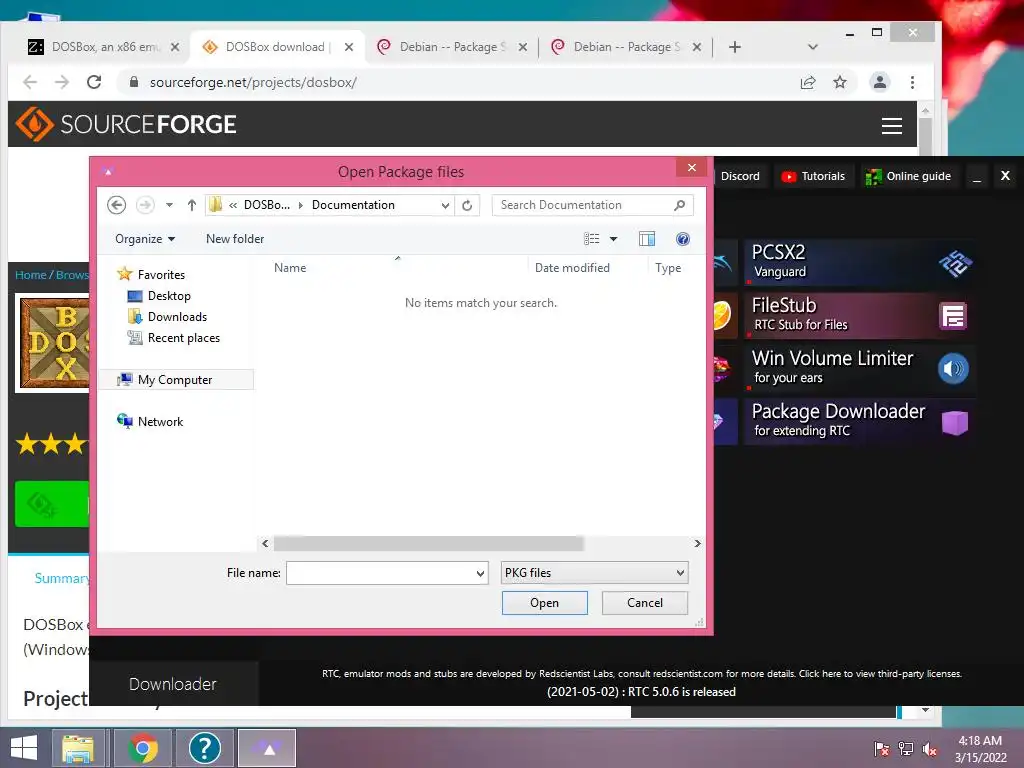Sort by Date modified column header
The height and width of the screenshot is (768, 1024).
[572, 268]
